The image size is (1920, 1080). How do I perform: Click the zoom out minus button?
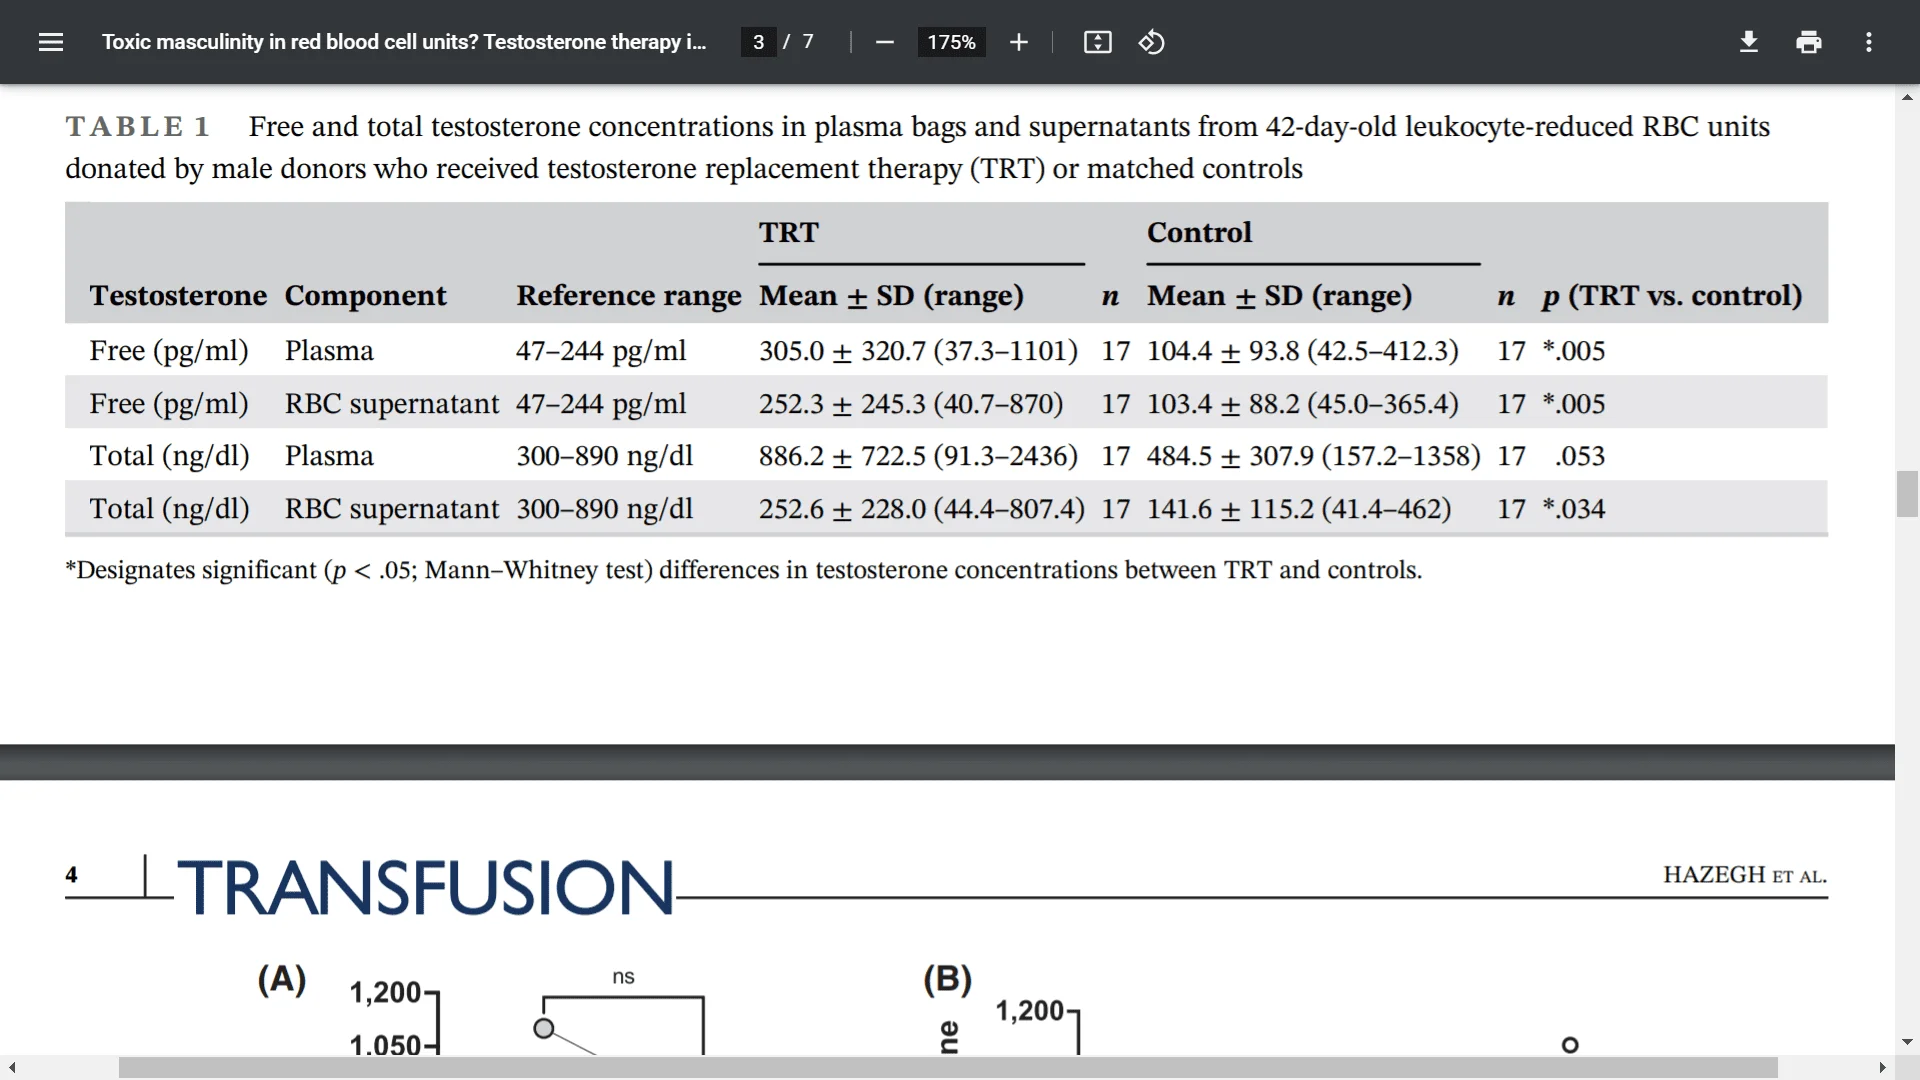pyautogui.click(x=884, y=42)
